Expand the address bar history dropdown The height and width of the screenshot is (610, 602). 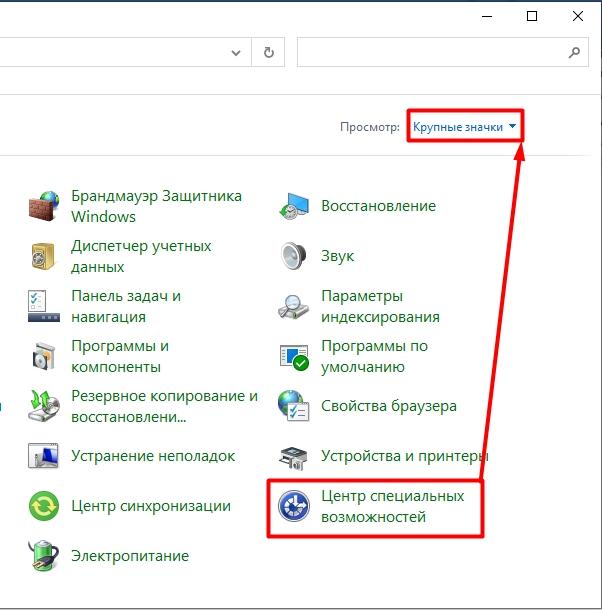pos(236,53)
